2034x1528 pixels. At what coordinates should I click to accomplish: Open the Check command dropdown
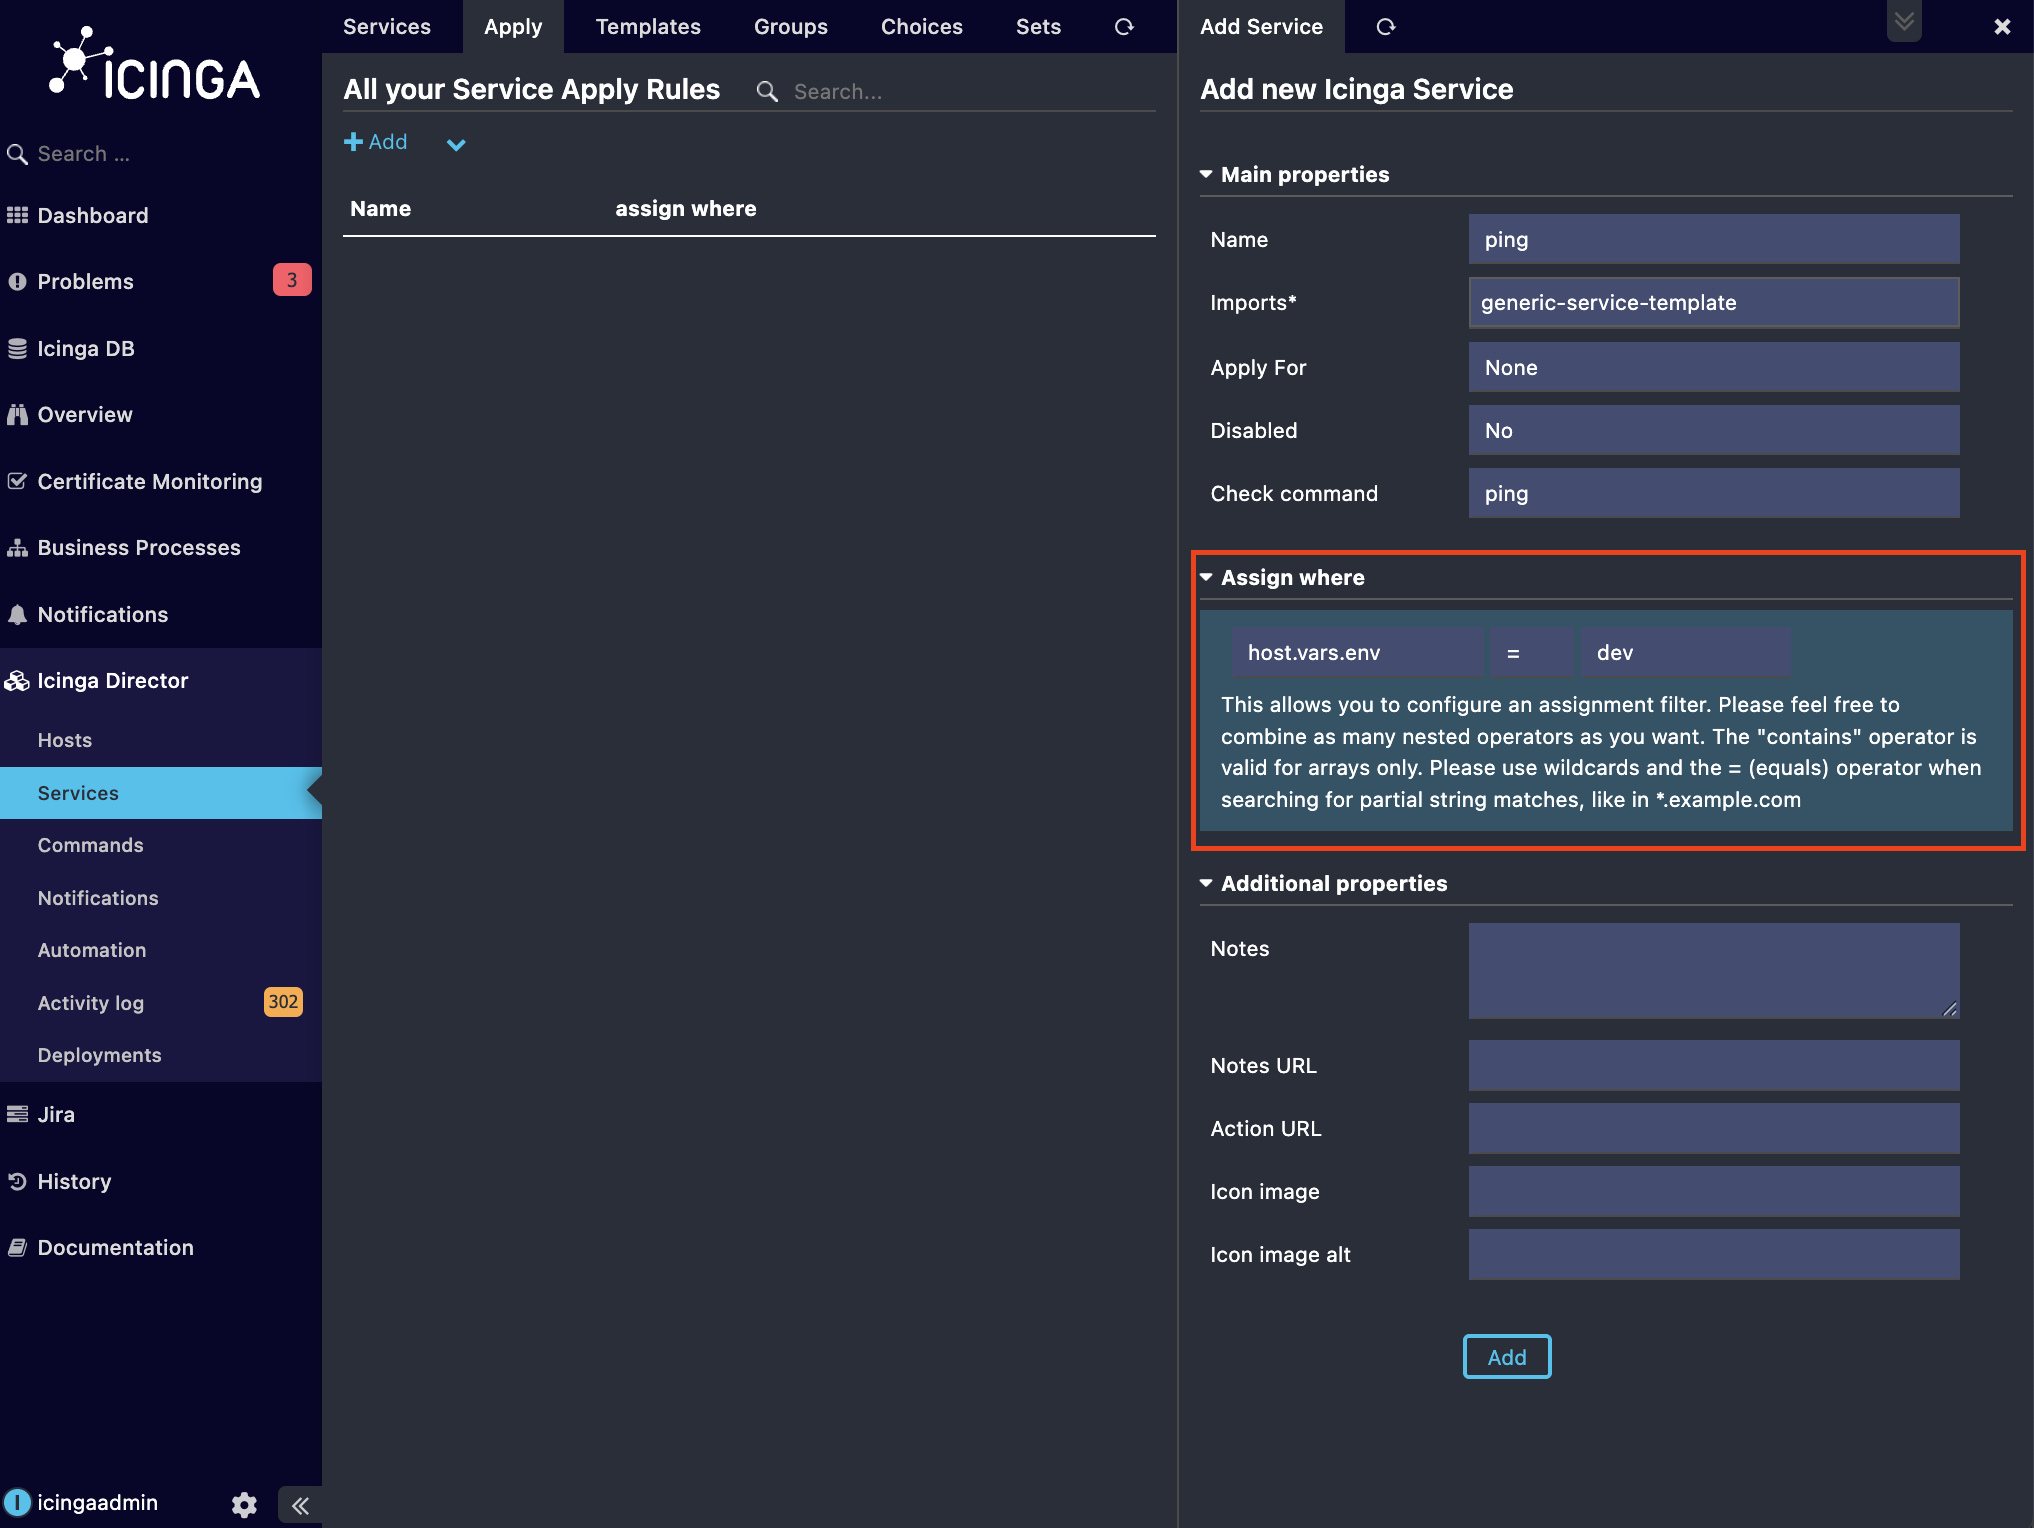click(x=1714, y=493)
